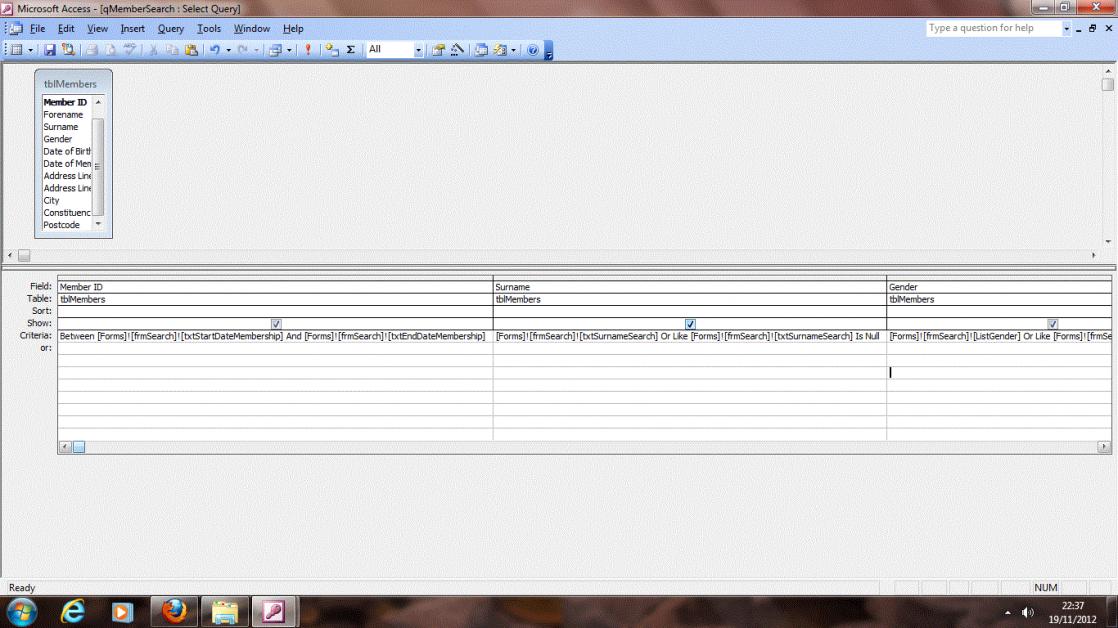Click the Build expression icon

457,50
